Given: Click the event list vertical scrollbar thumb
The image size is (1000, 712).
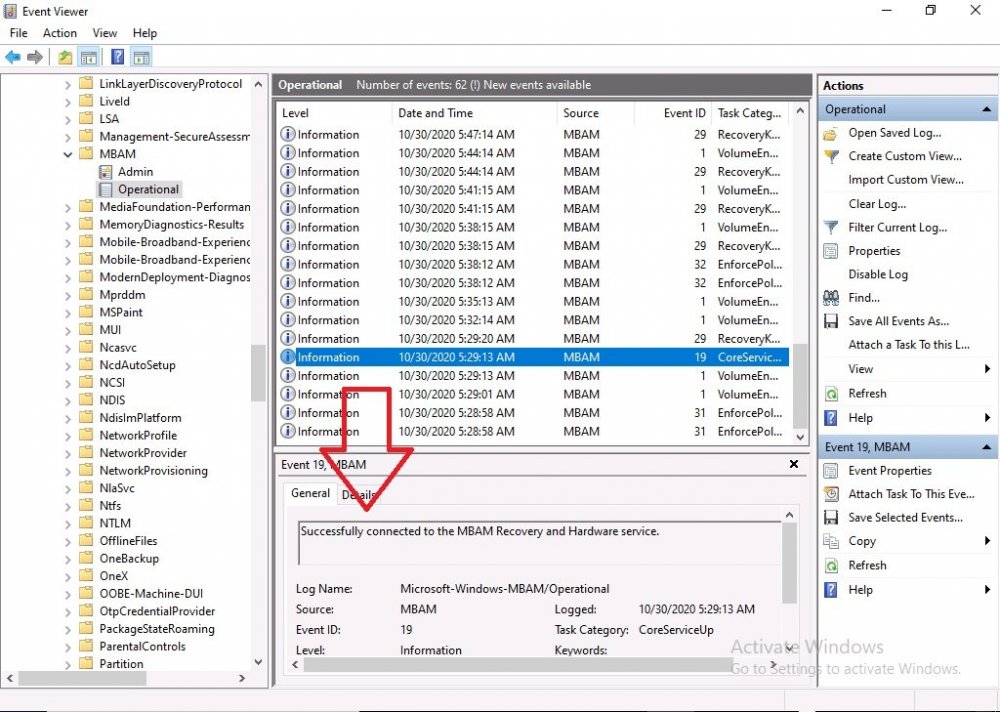Looking at the screenshot, I should [x=800, y=386].
